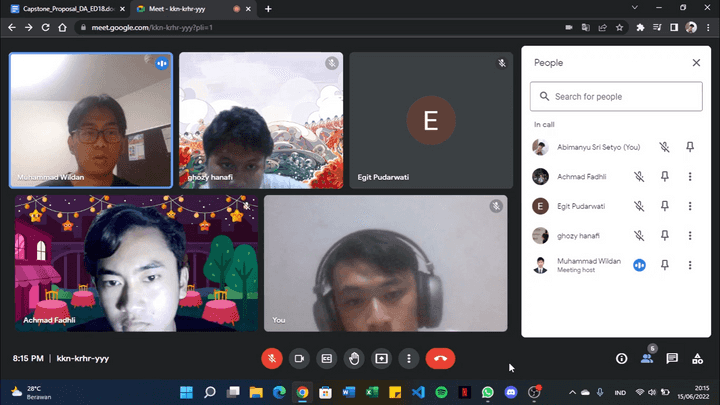Image resolution: width=720 pixels, height=405 pixels.
Task: Click the Search for people field
Action: click(615, 97)
